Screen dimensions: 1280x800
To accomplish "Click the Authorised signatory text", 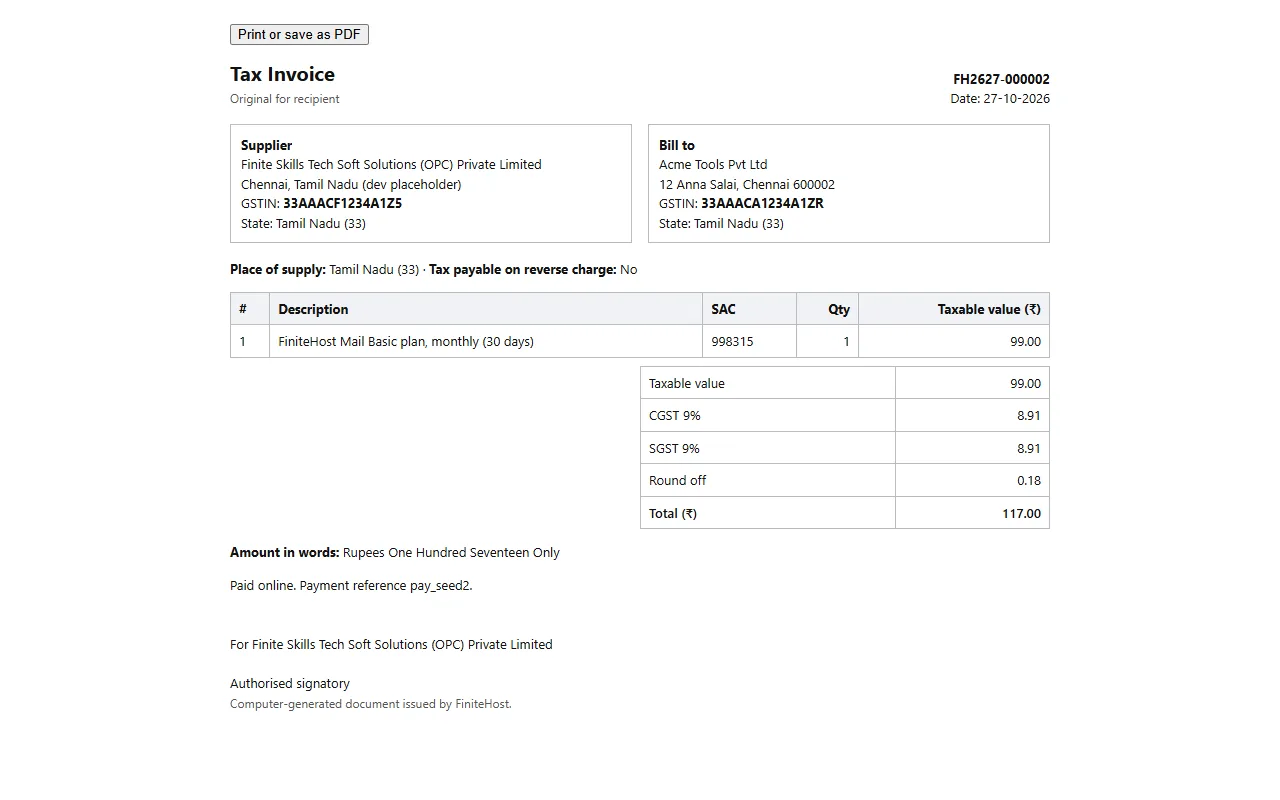I will coord(290,683).
